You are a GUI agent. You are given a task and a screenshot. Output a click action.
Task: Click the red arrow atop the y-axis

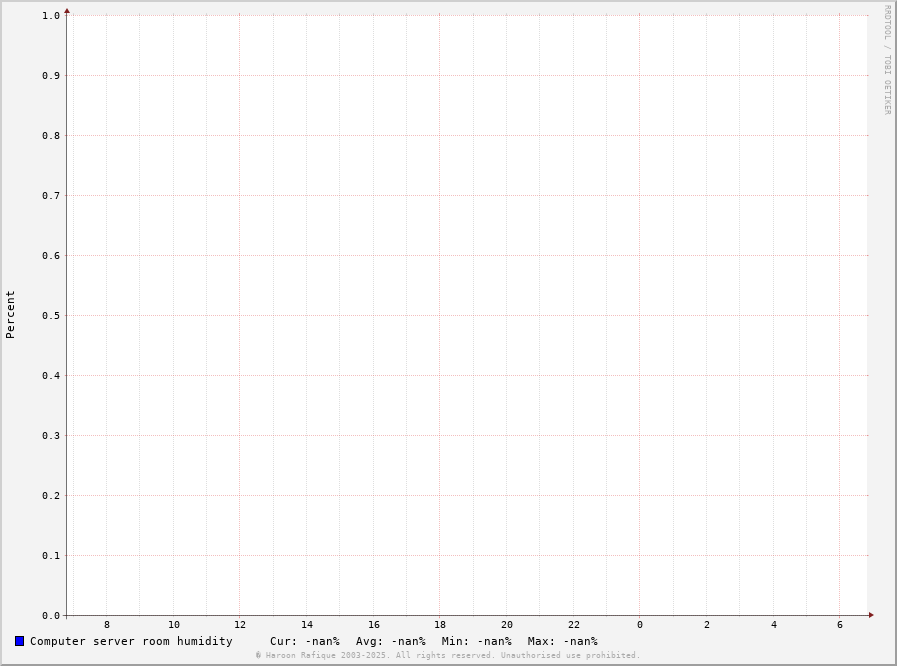[67, 11]
